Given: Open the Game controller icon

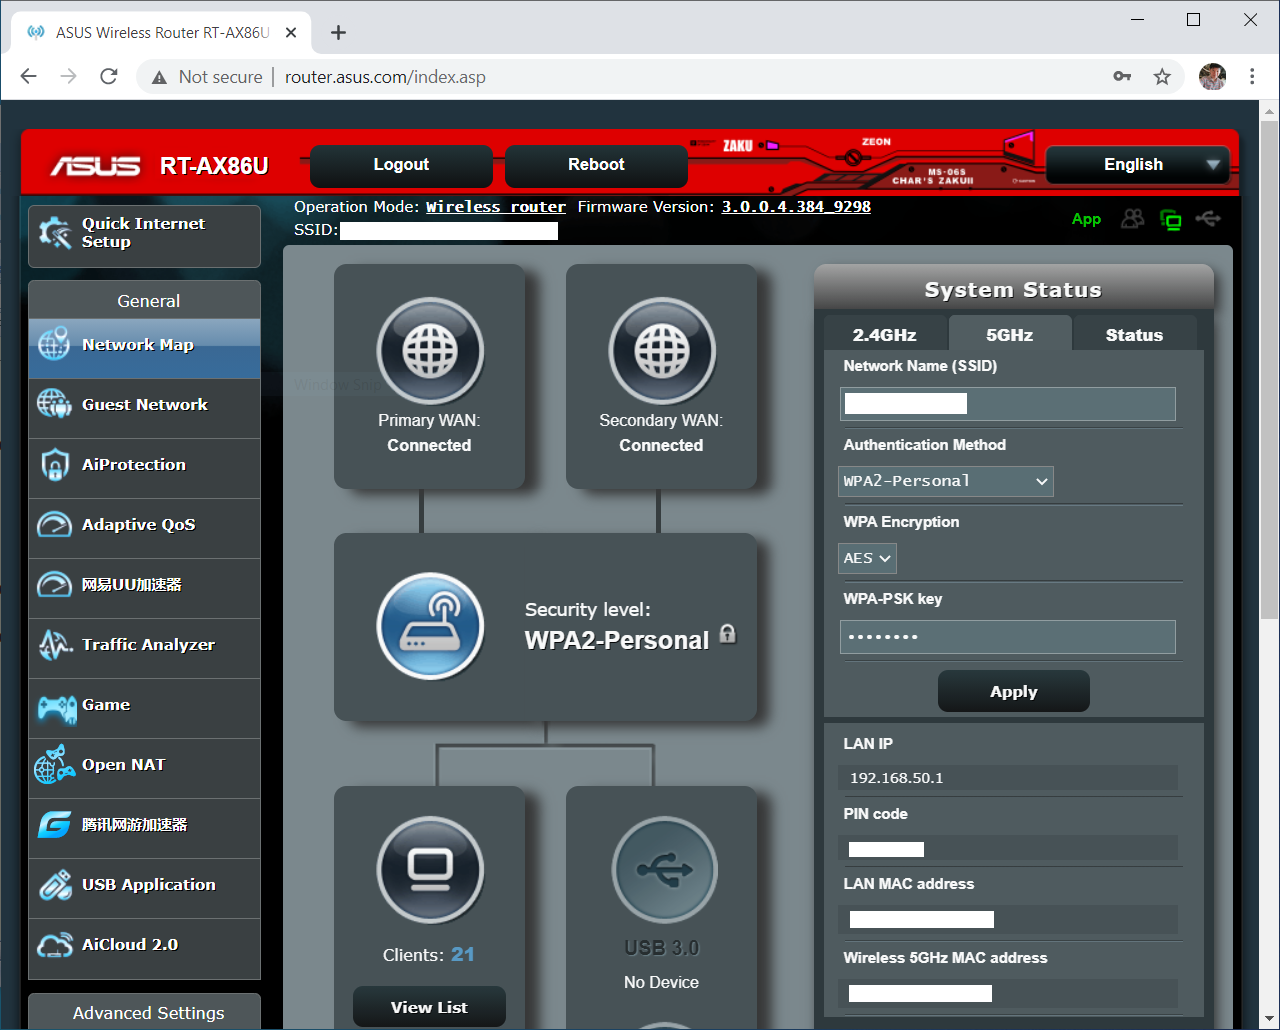Looking at the screenshot, I should (56, 708).
